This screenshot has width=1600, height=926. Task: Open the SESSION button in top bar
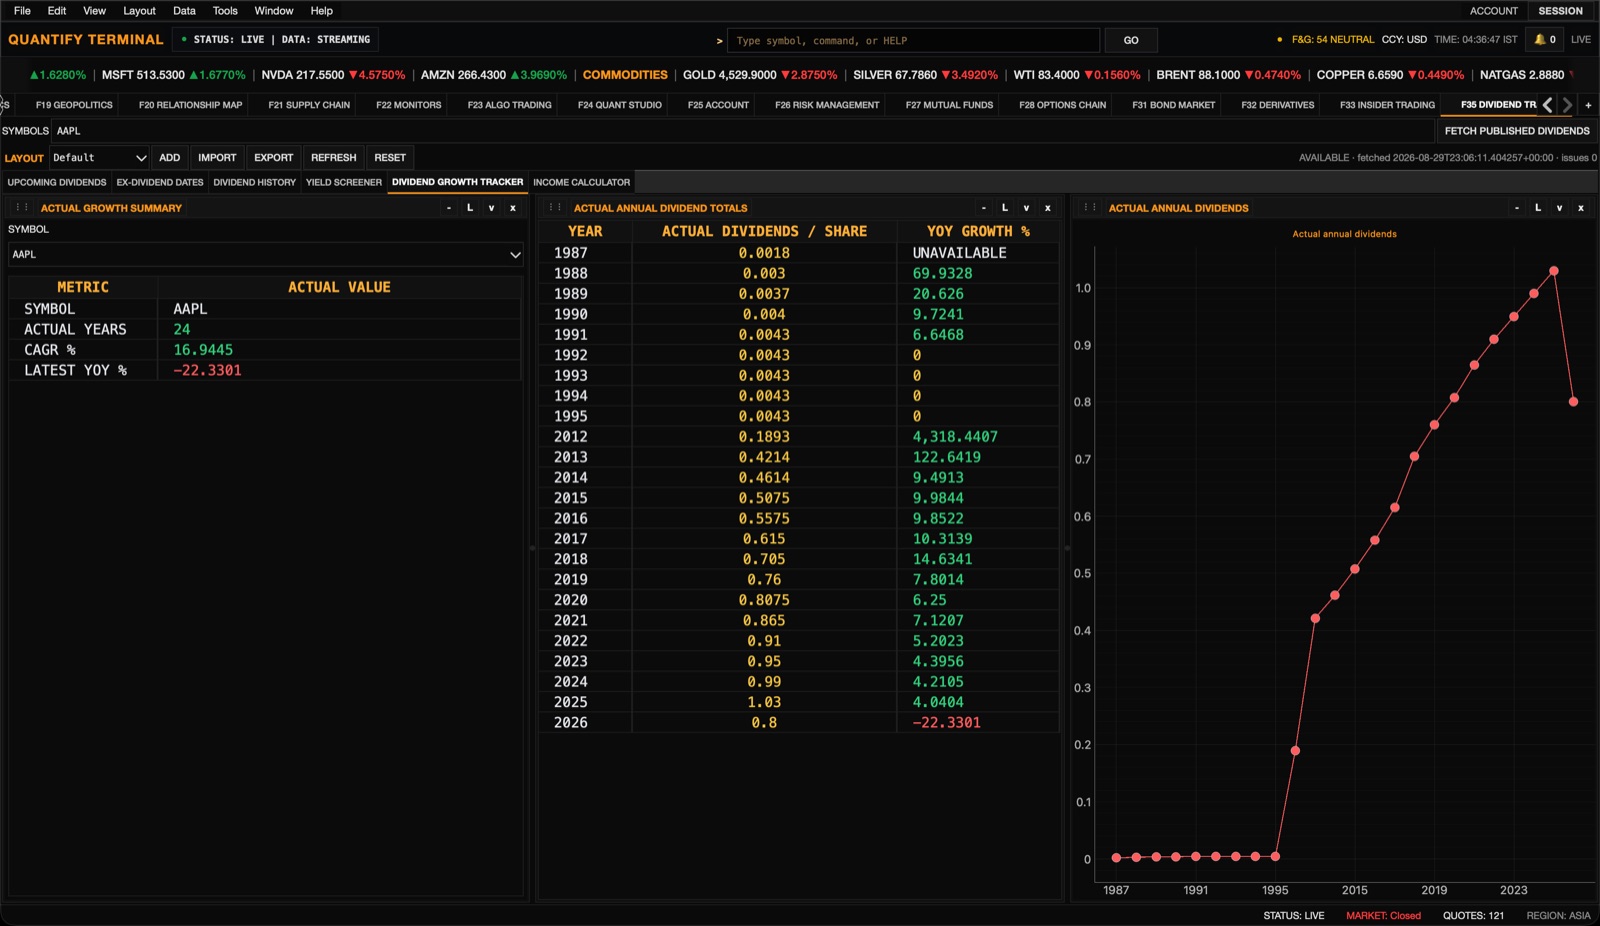click(1561, 11)
